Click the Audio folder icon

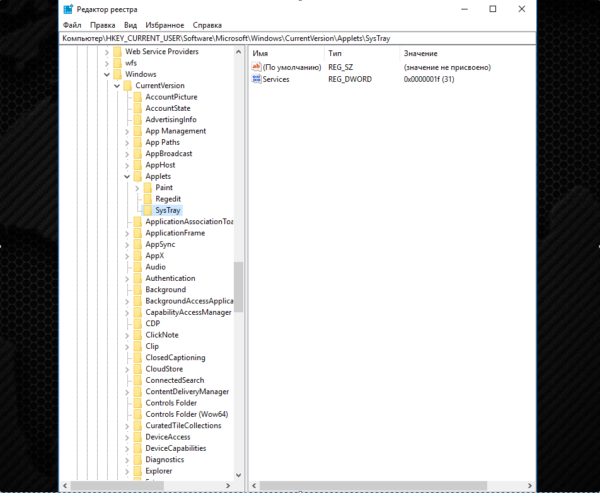(137, 267)
